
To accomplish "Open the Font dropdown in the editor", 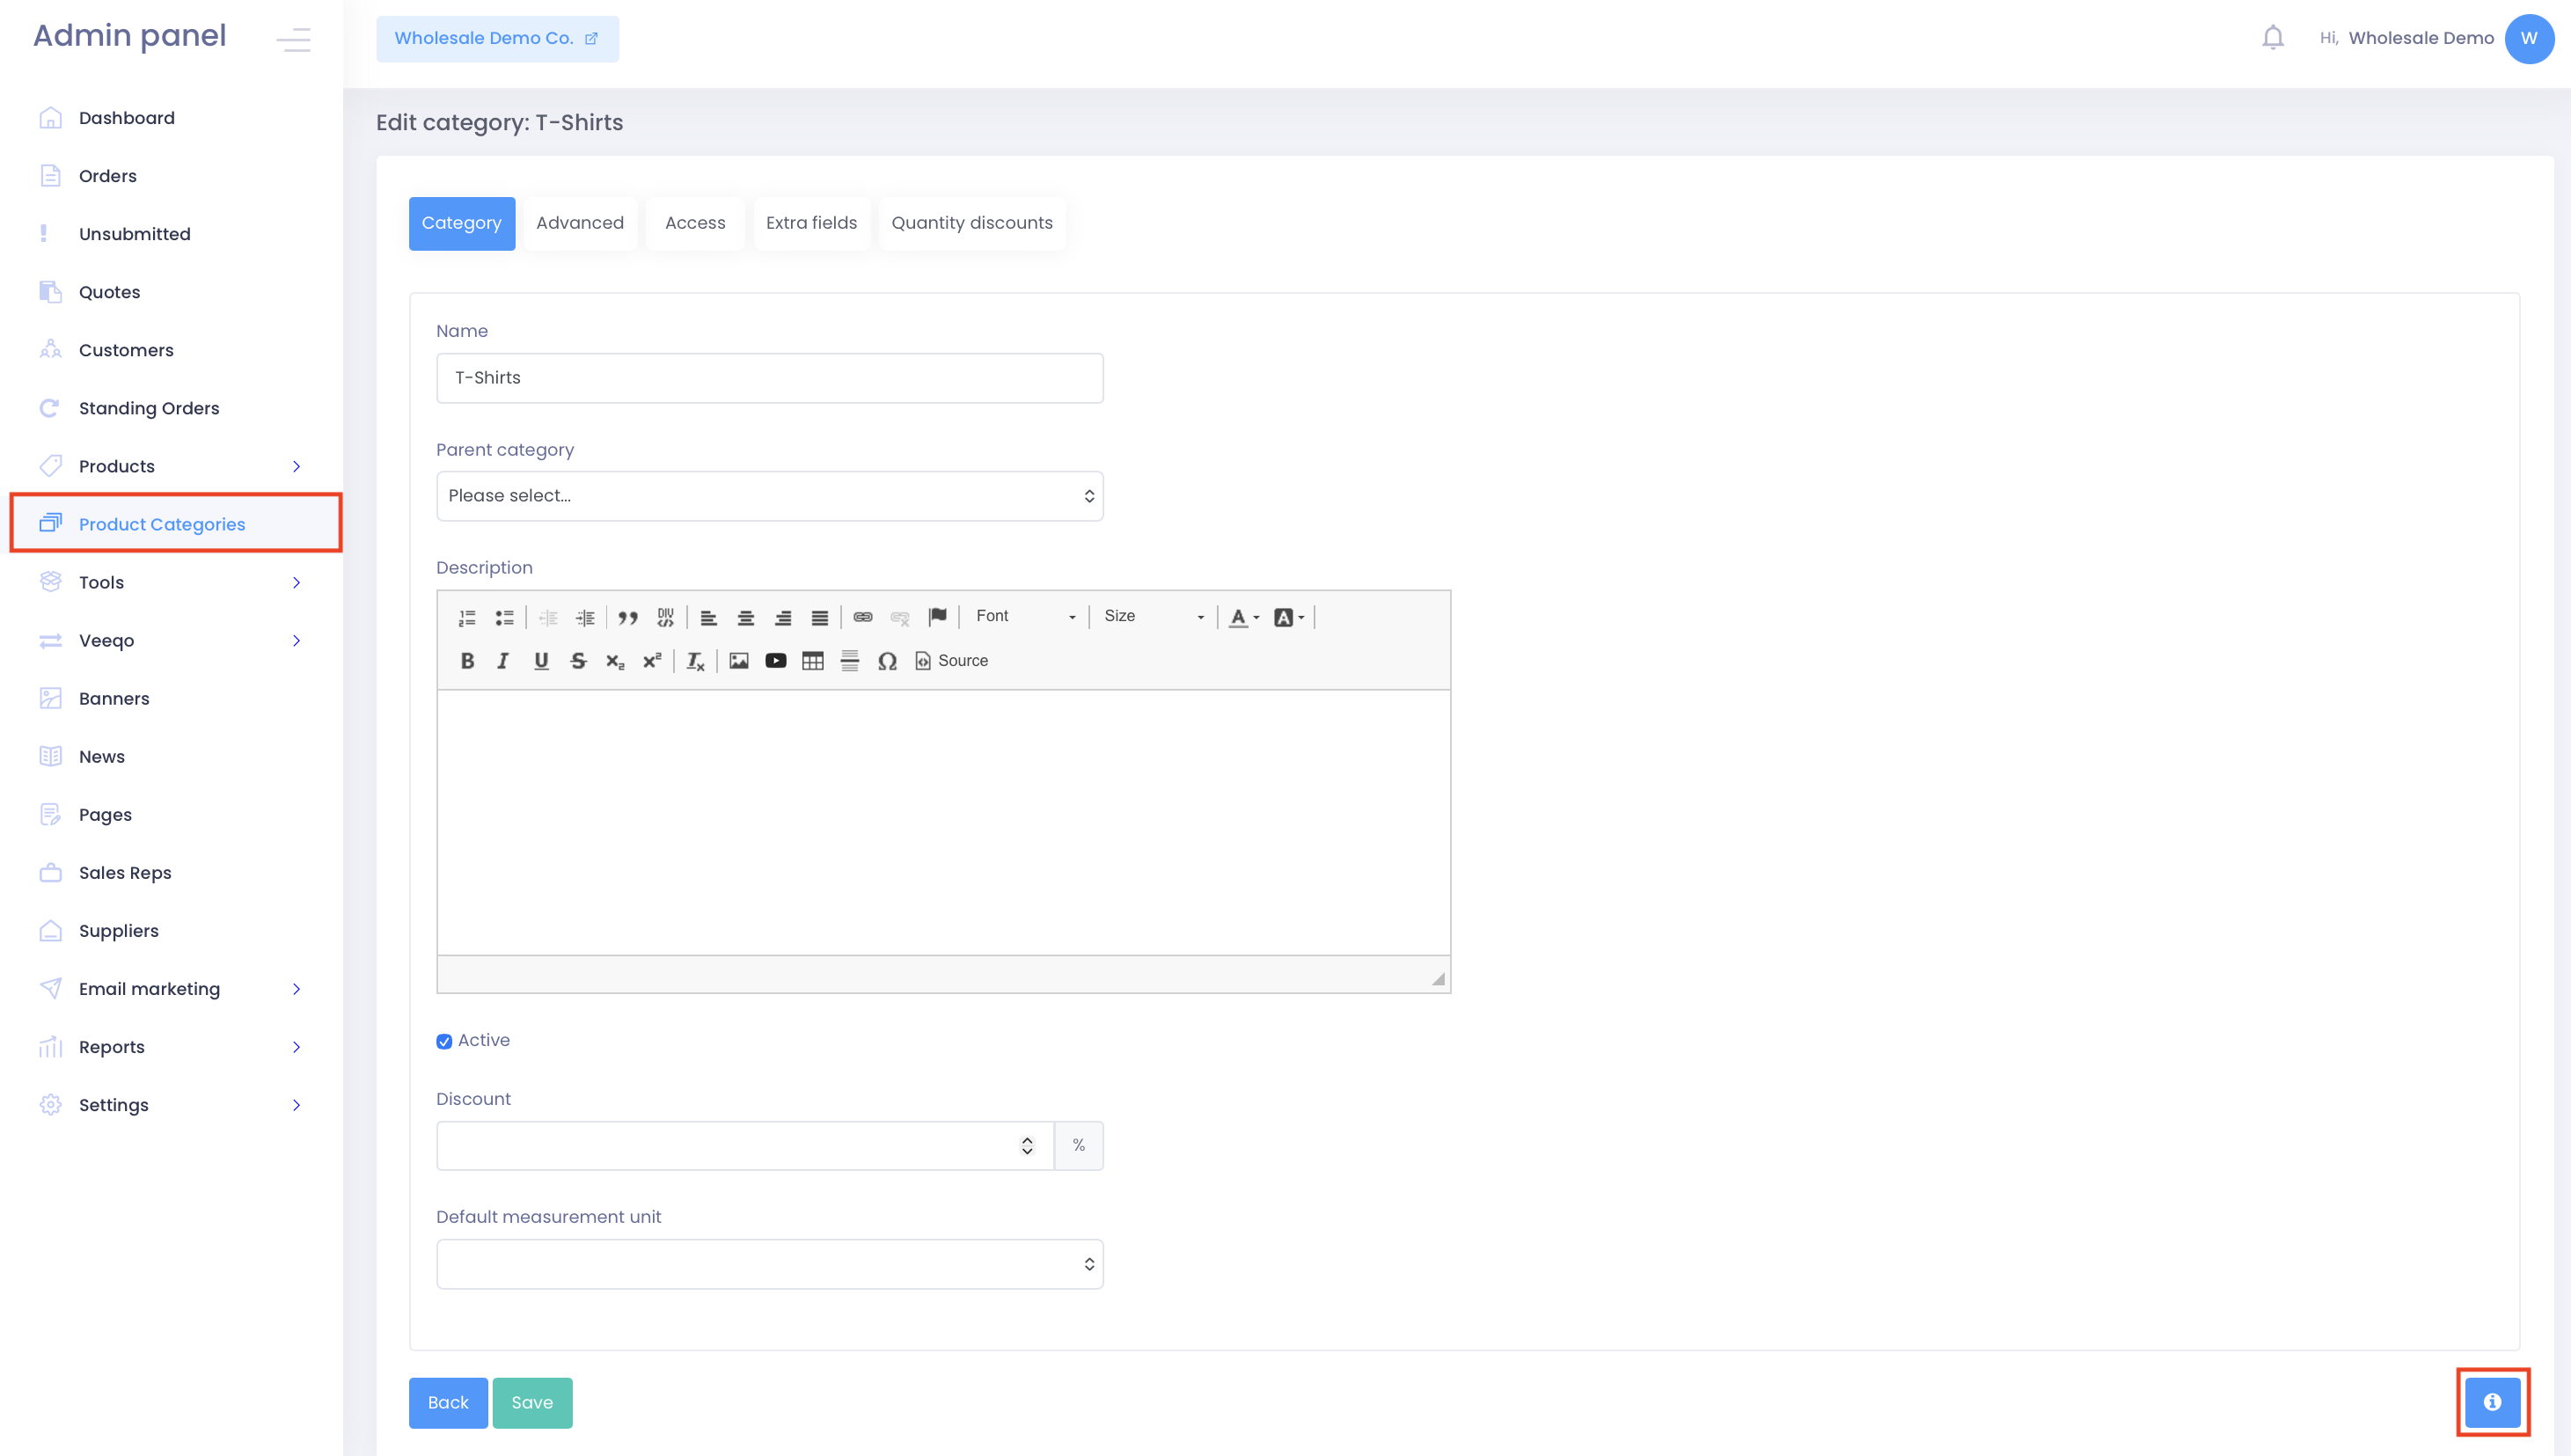I will tap(1025, 617).
